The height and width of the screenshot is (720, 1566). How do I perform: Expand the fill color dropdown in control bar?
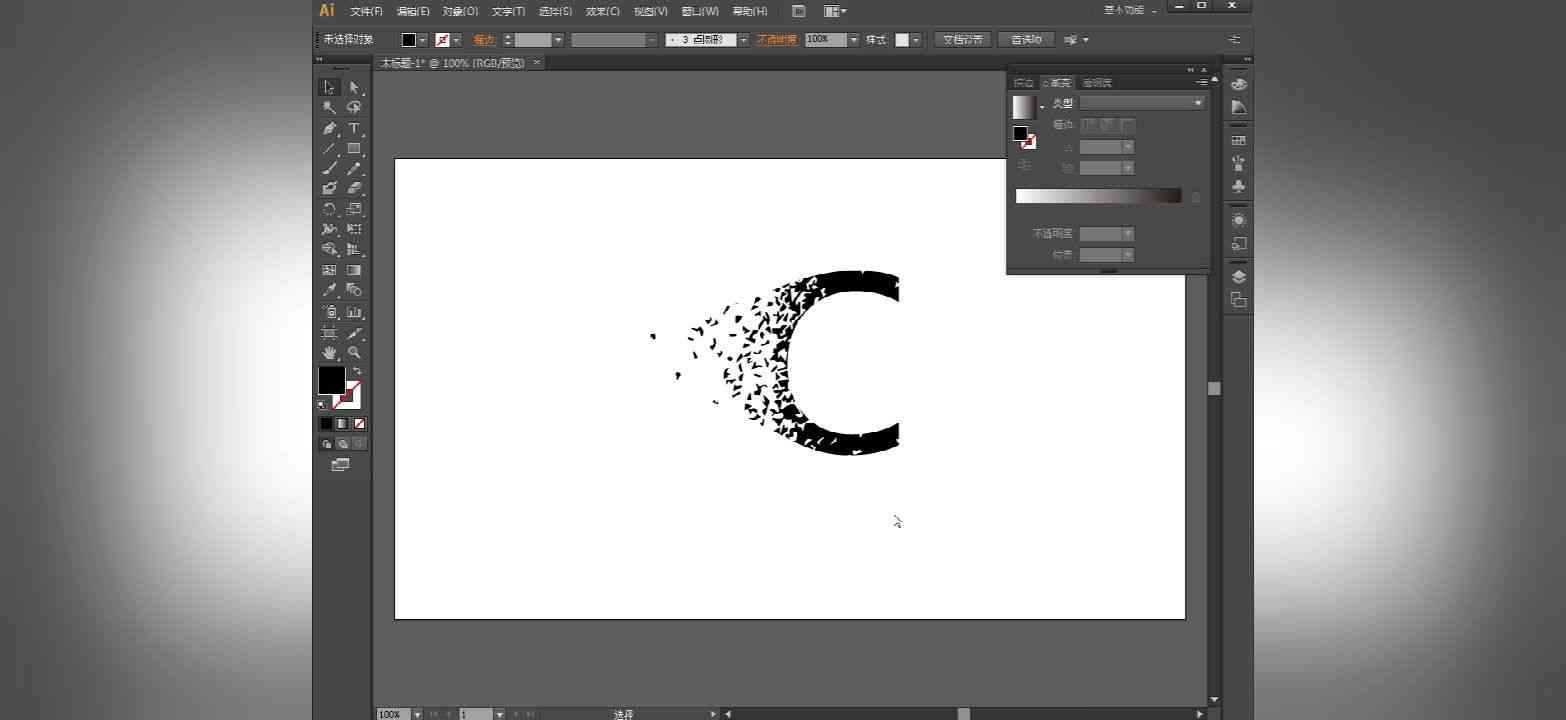423,40
